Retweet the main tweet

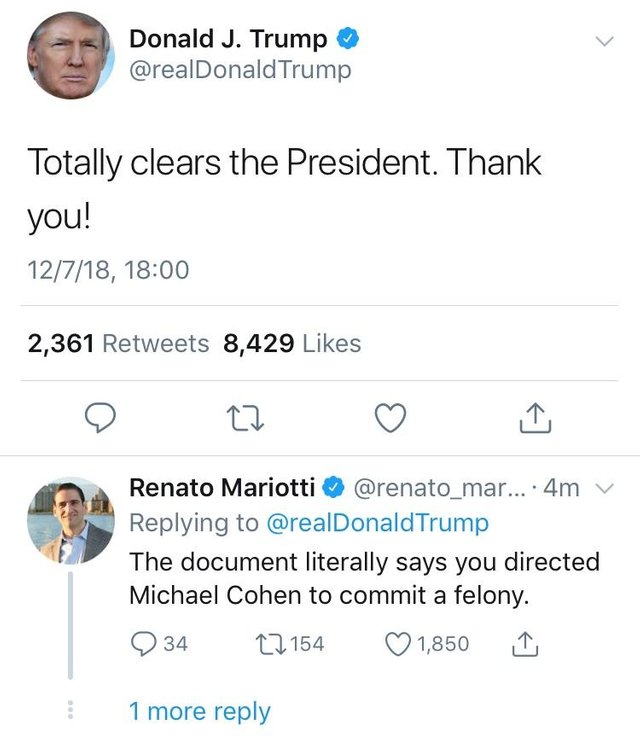coord(245,419)
